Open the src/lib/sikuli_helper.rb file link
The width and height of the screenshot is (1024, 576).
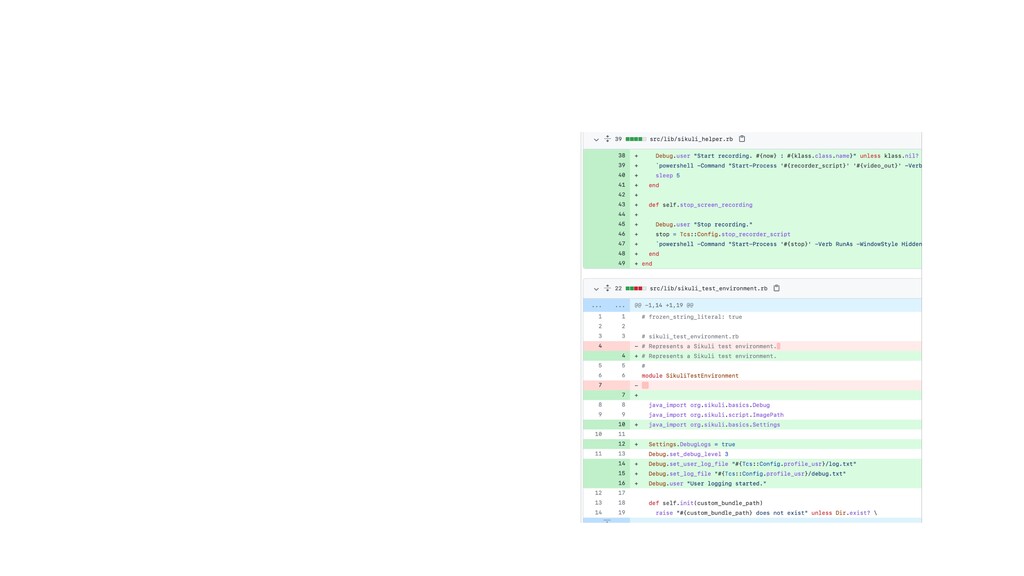691,139
